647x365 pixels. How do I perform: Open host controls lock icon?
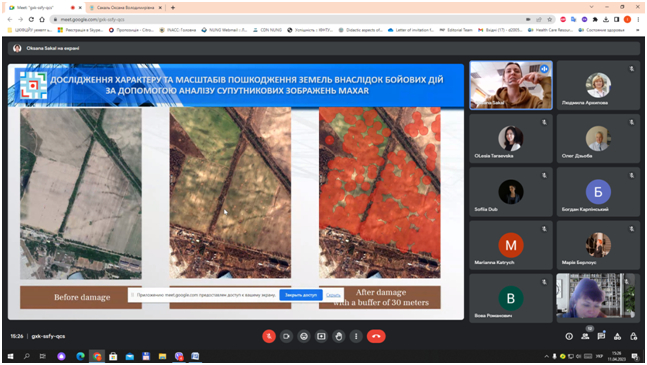[633, 337]
